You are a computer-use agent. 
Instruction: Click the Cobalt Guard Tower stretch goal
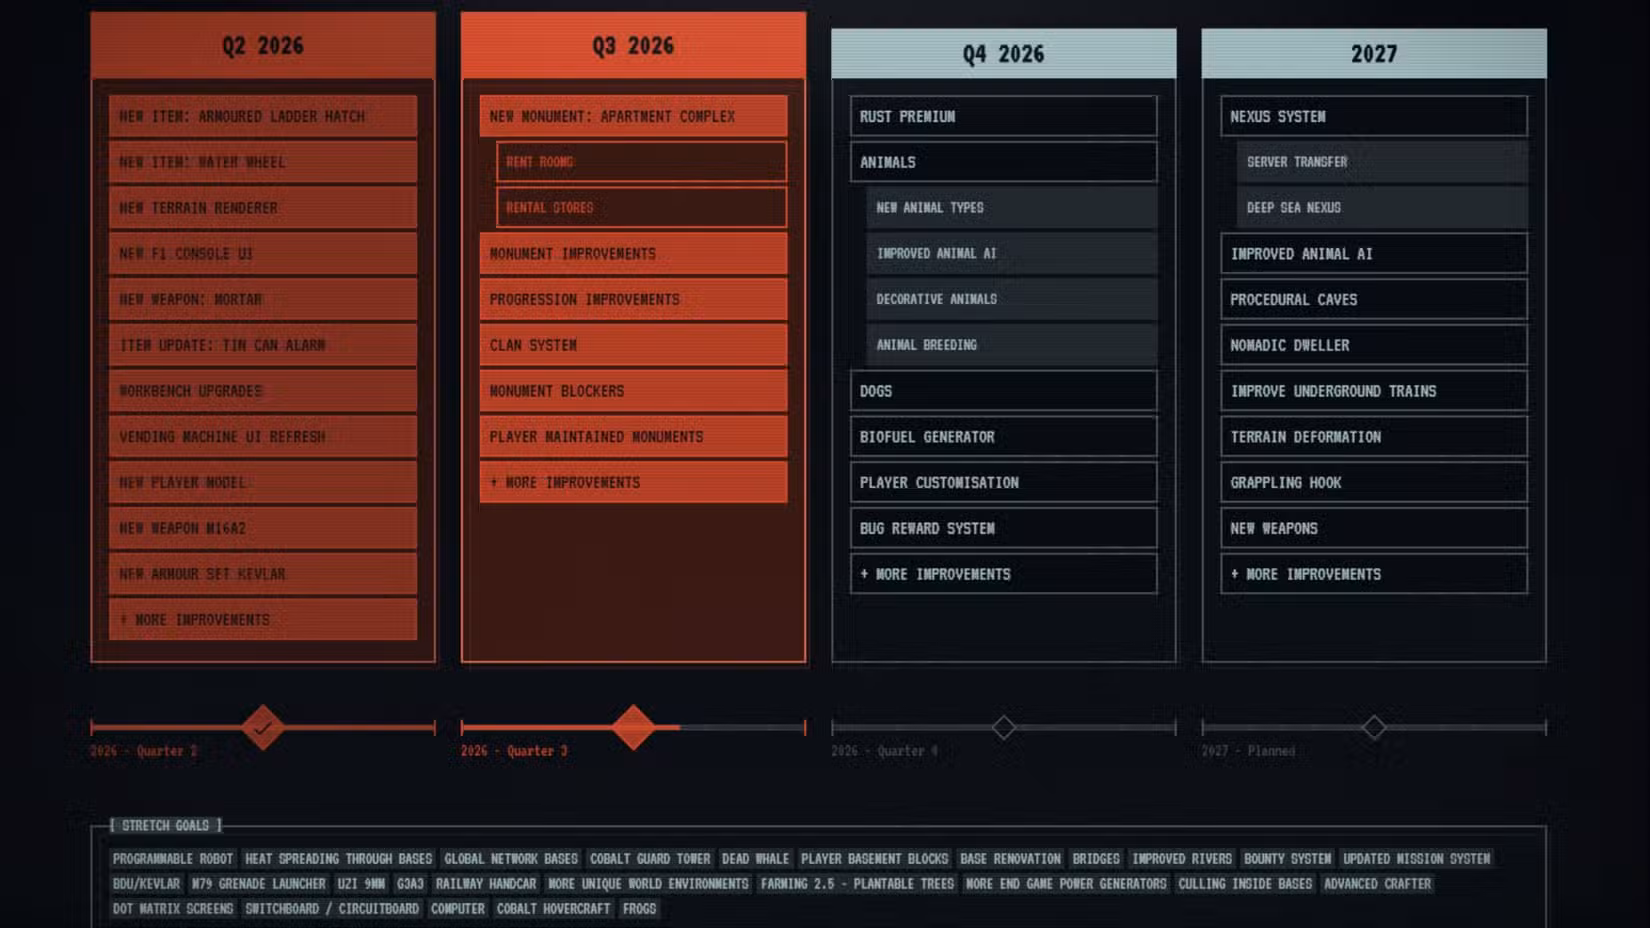(x=650, y=859)
